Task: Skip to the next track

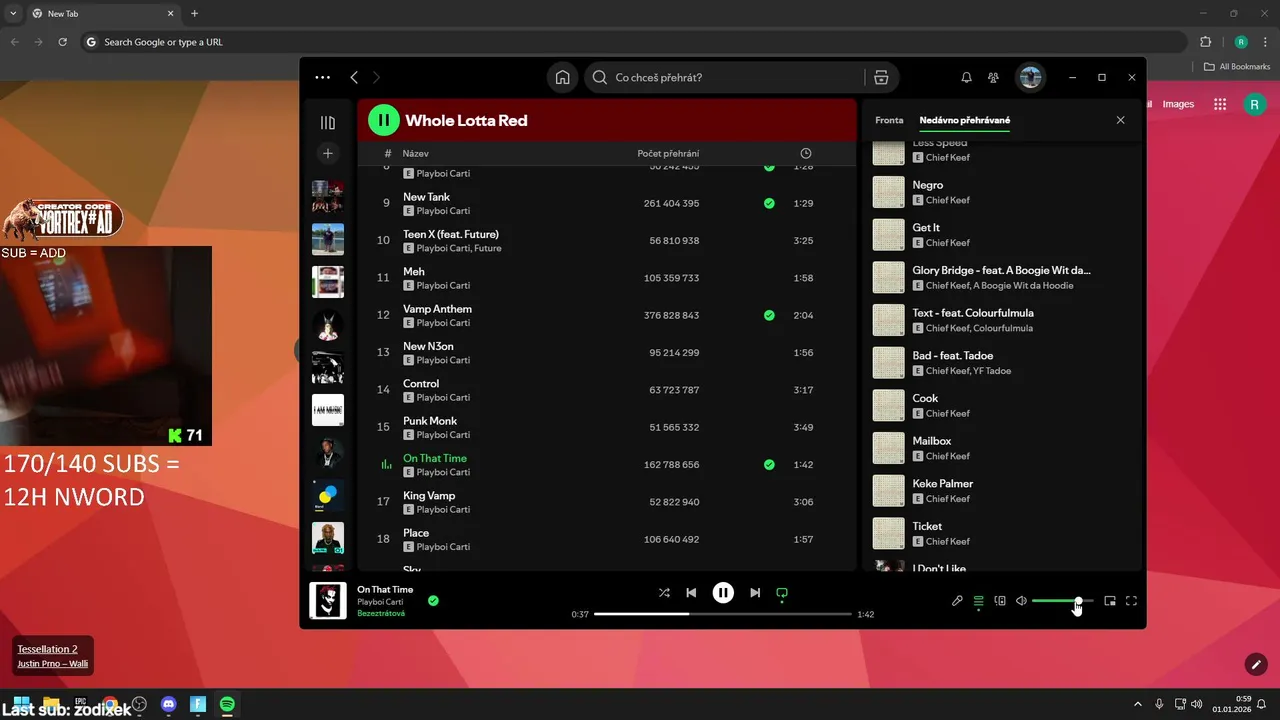Action: tap(755, 593)
